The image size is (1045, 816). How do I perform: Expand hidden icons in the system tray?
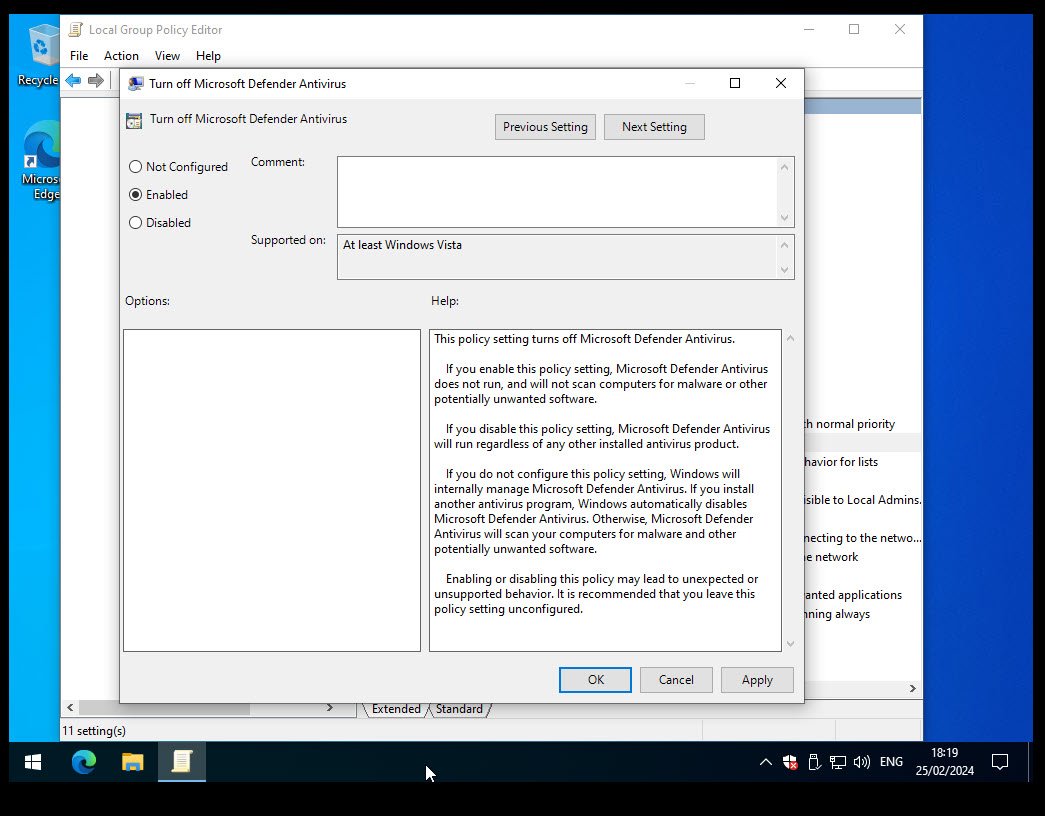765,761
